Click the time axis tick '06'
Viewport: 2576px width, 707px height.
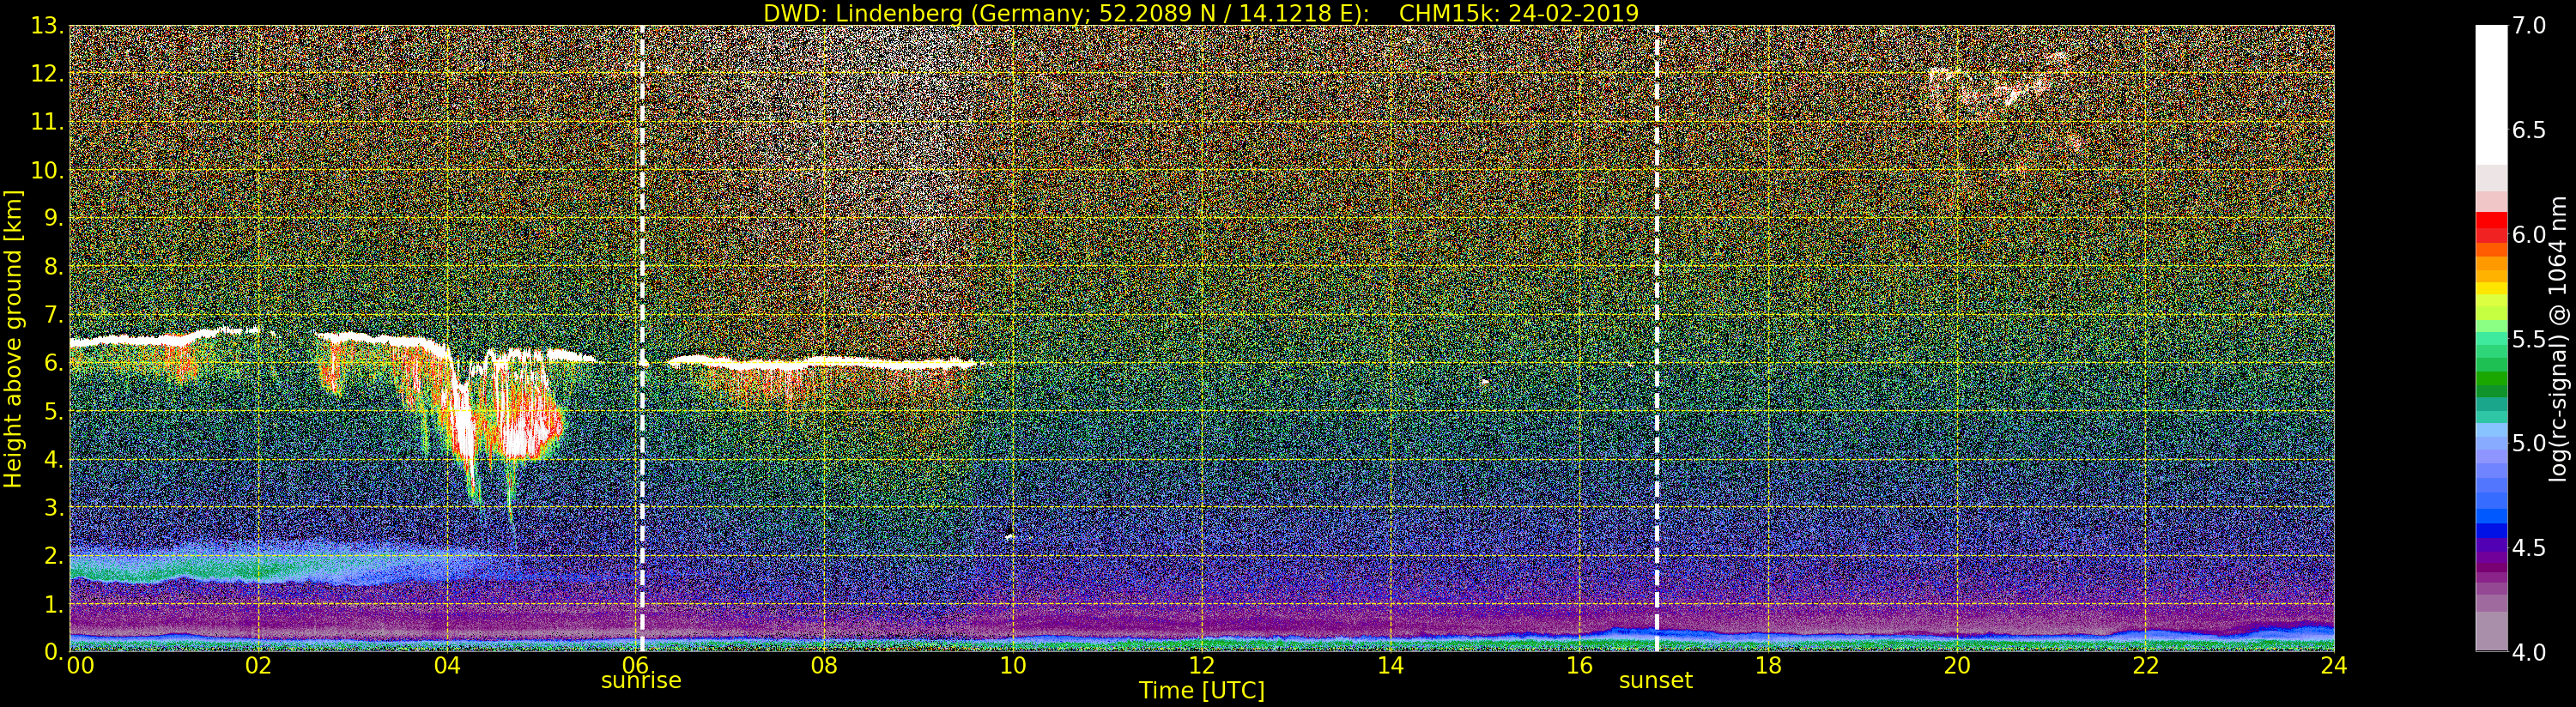635,666
